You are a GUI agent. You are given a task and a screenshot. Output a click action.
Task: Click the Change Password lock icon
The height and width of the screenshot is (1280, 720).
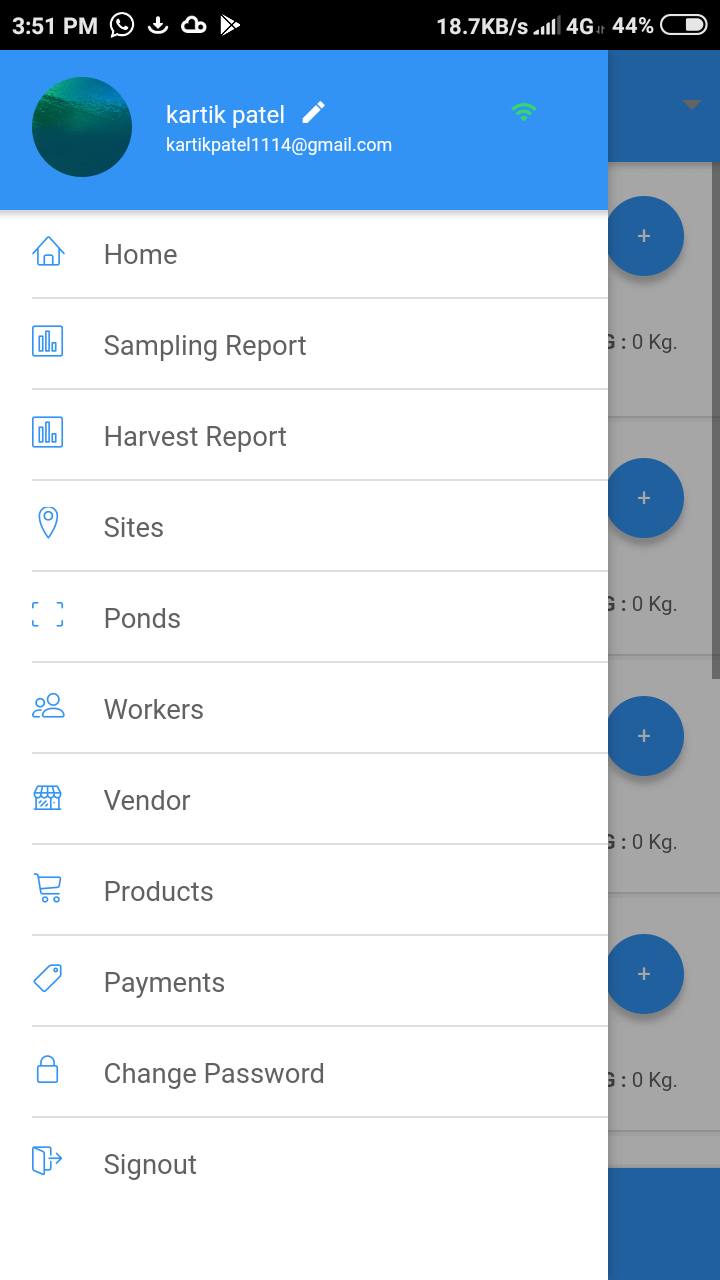[x=48, y=1070]
